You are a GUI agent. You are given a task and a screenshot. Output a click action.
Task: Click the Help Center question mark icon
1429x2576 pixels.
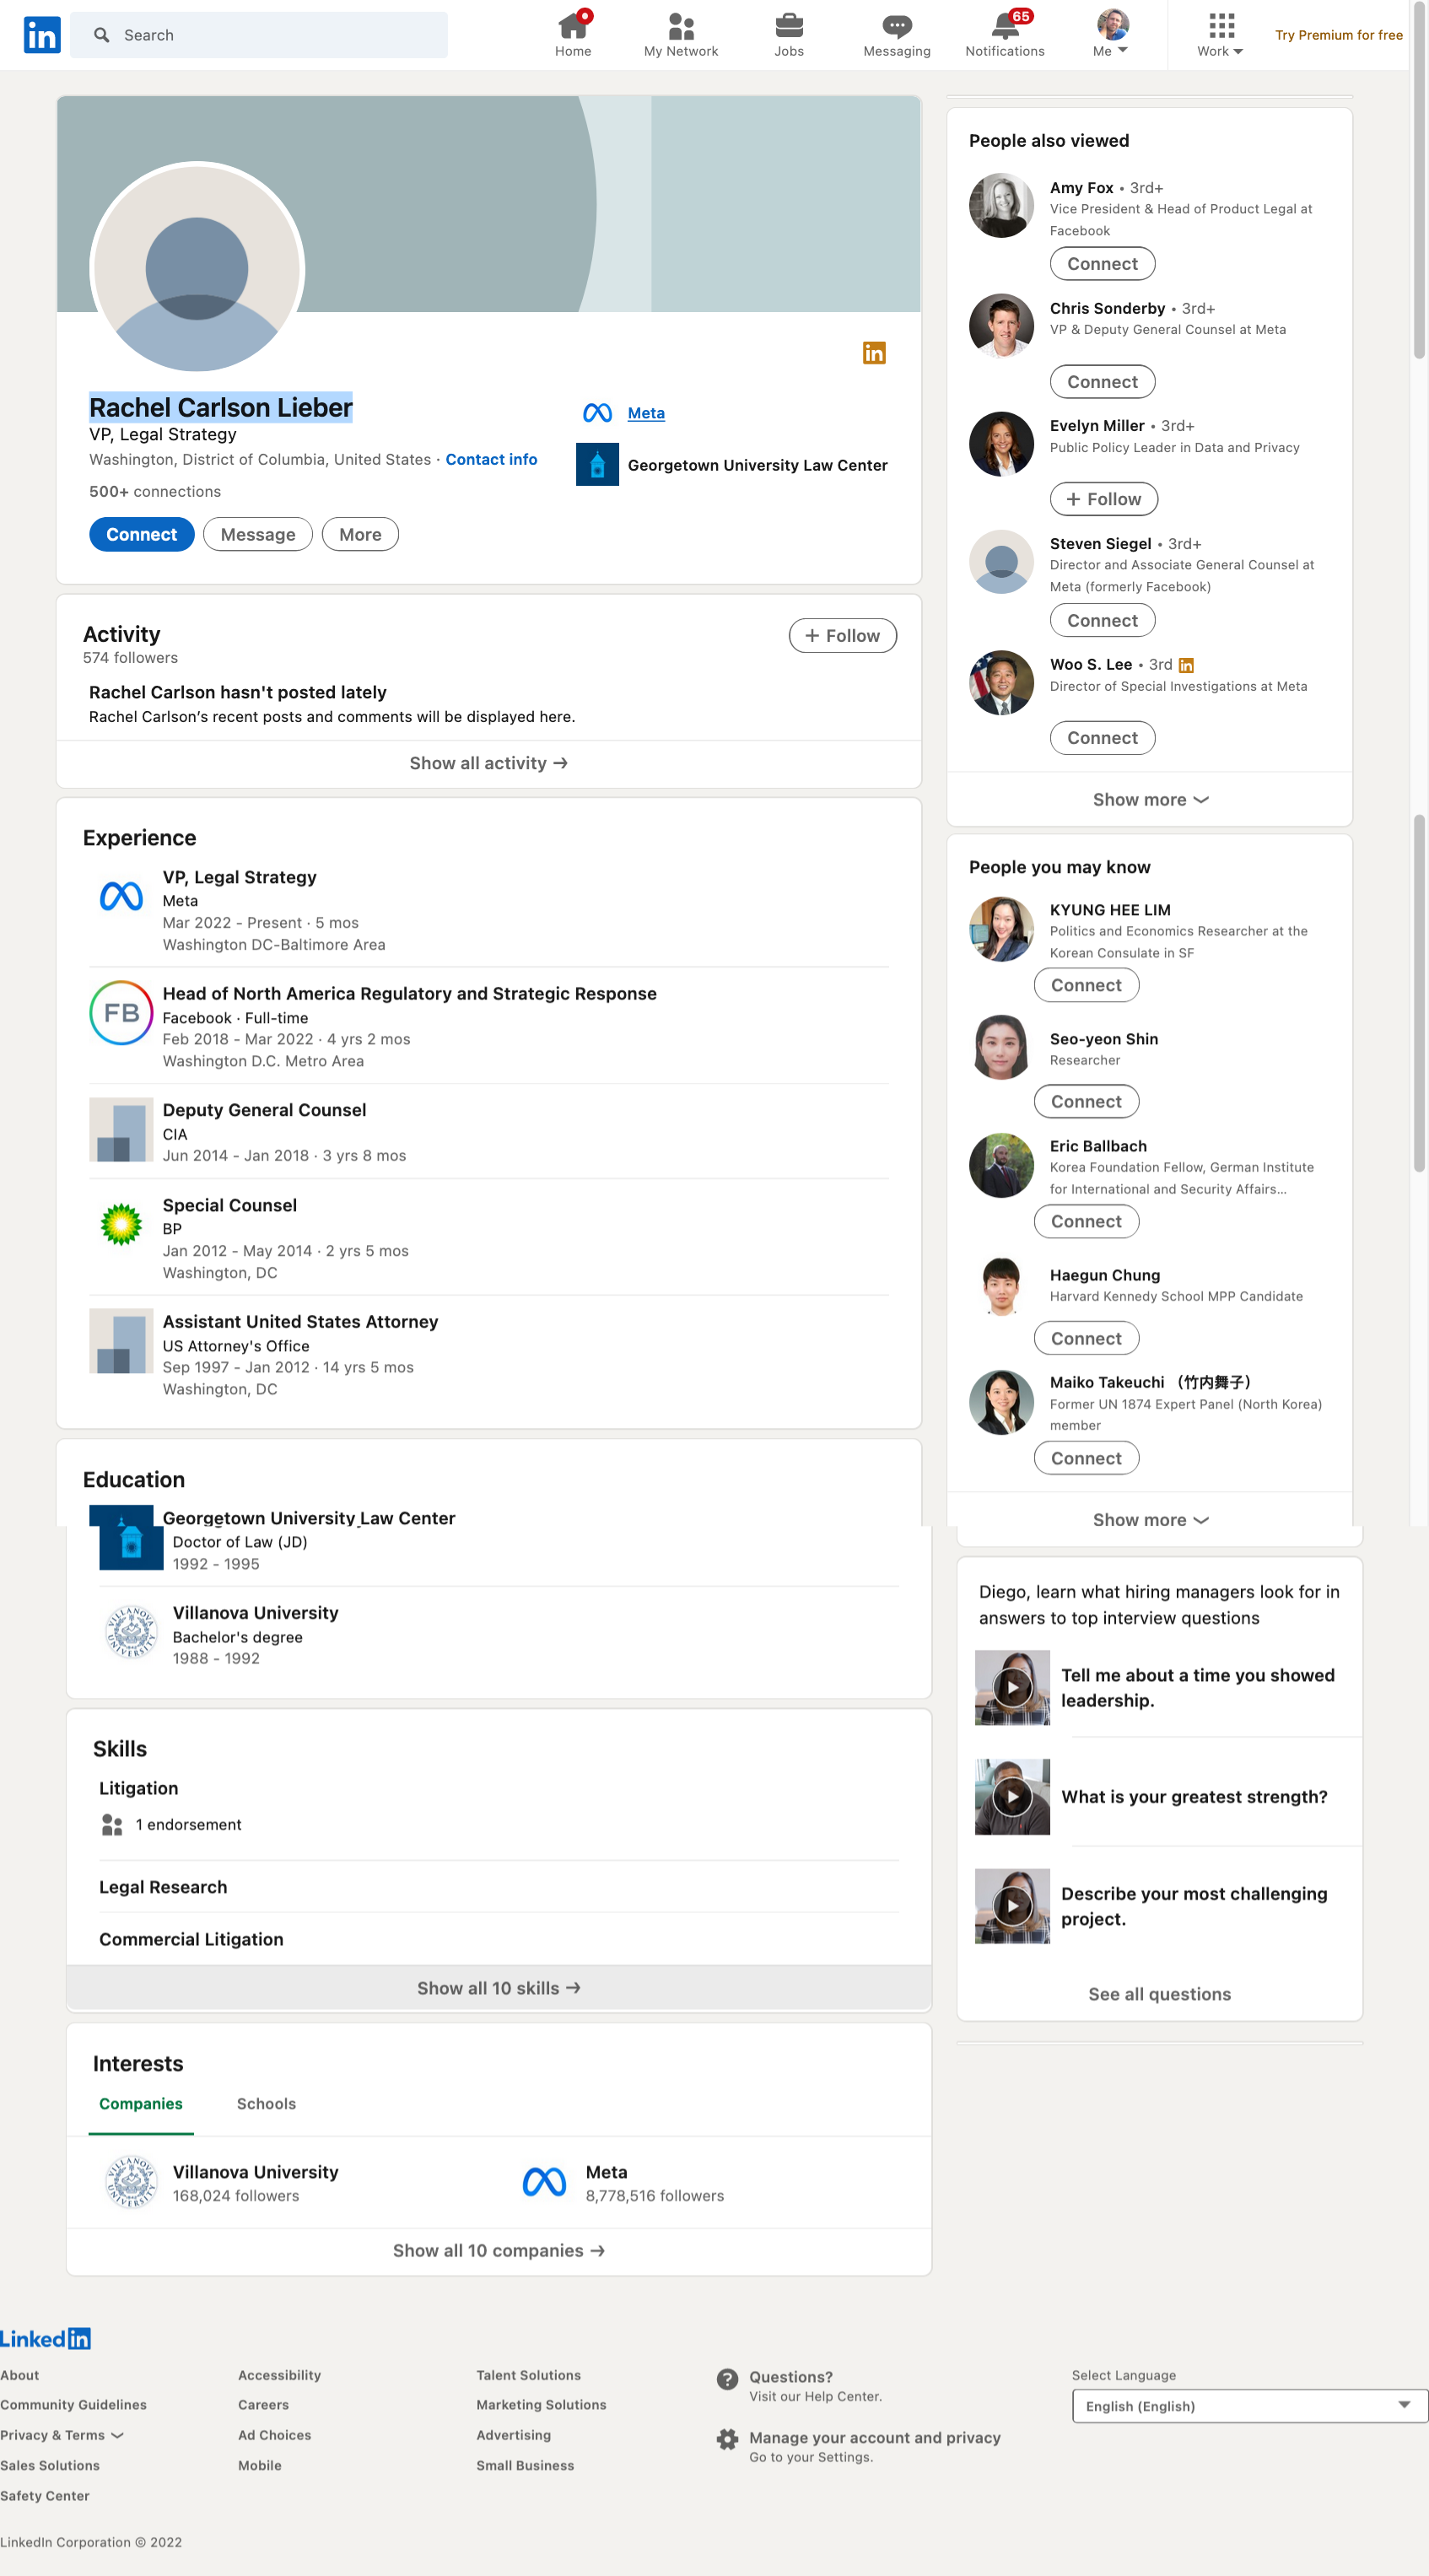point(727,2379)
